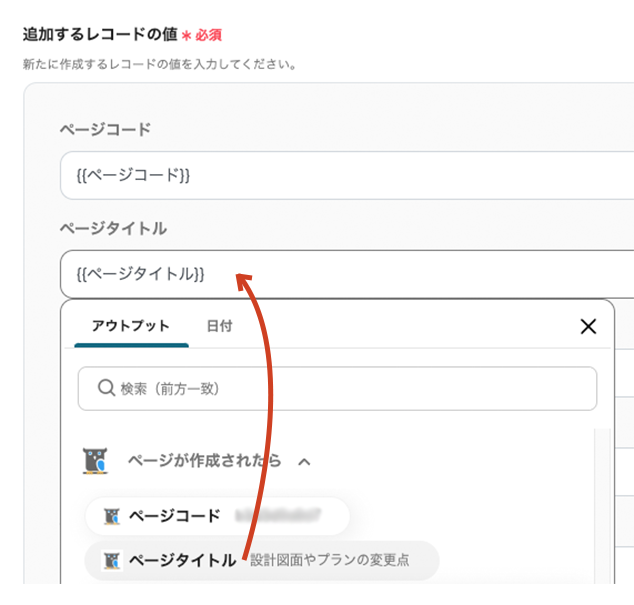
Task: Click the owl icon in ページタイトル chip
Action: click(x=112, y=560)
